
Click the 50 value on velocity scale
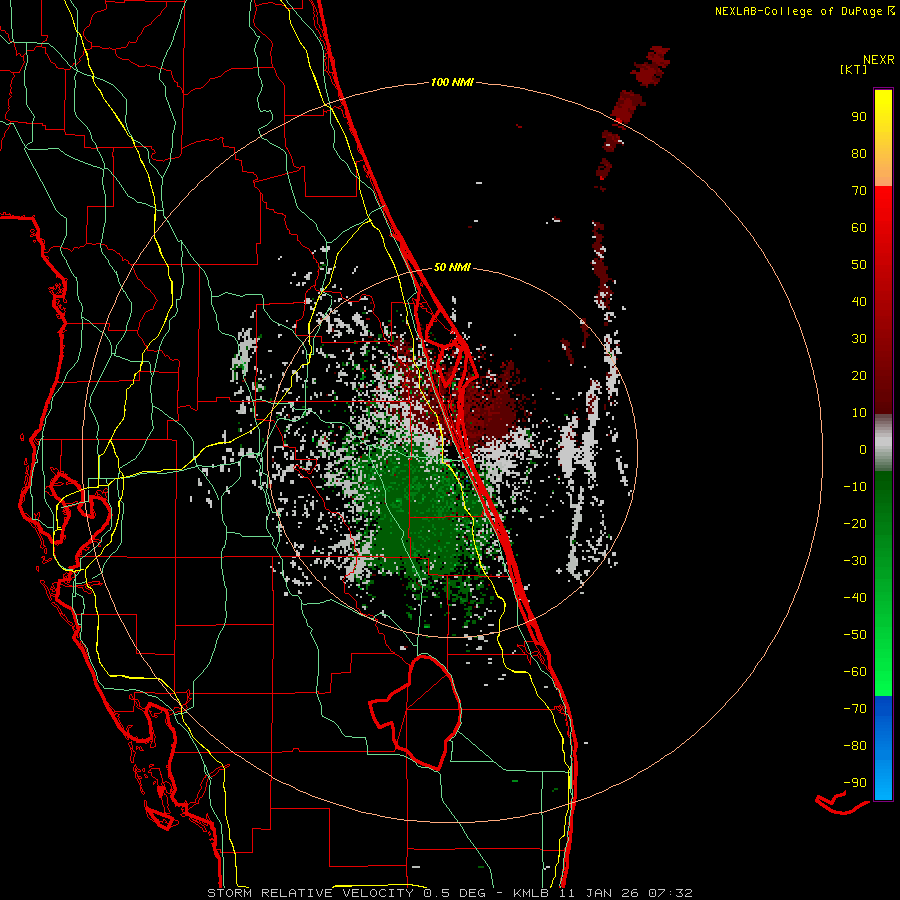(x=859, y=265)
